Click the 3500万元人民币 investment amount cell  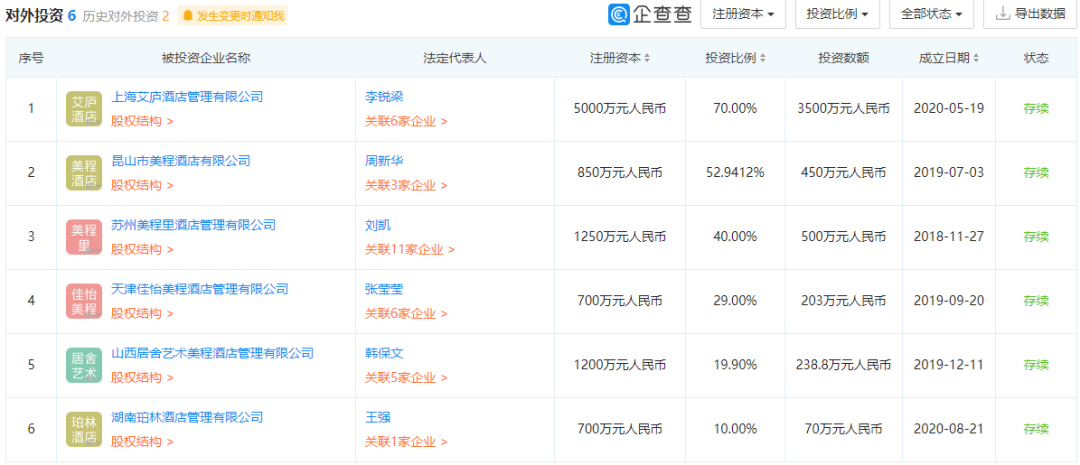coord(844,109)
